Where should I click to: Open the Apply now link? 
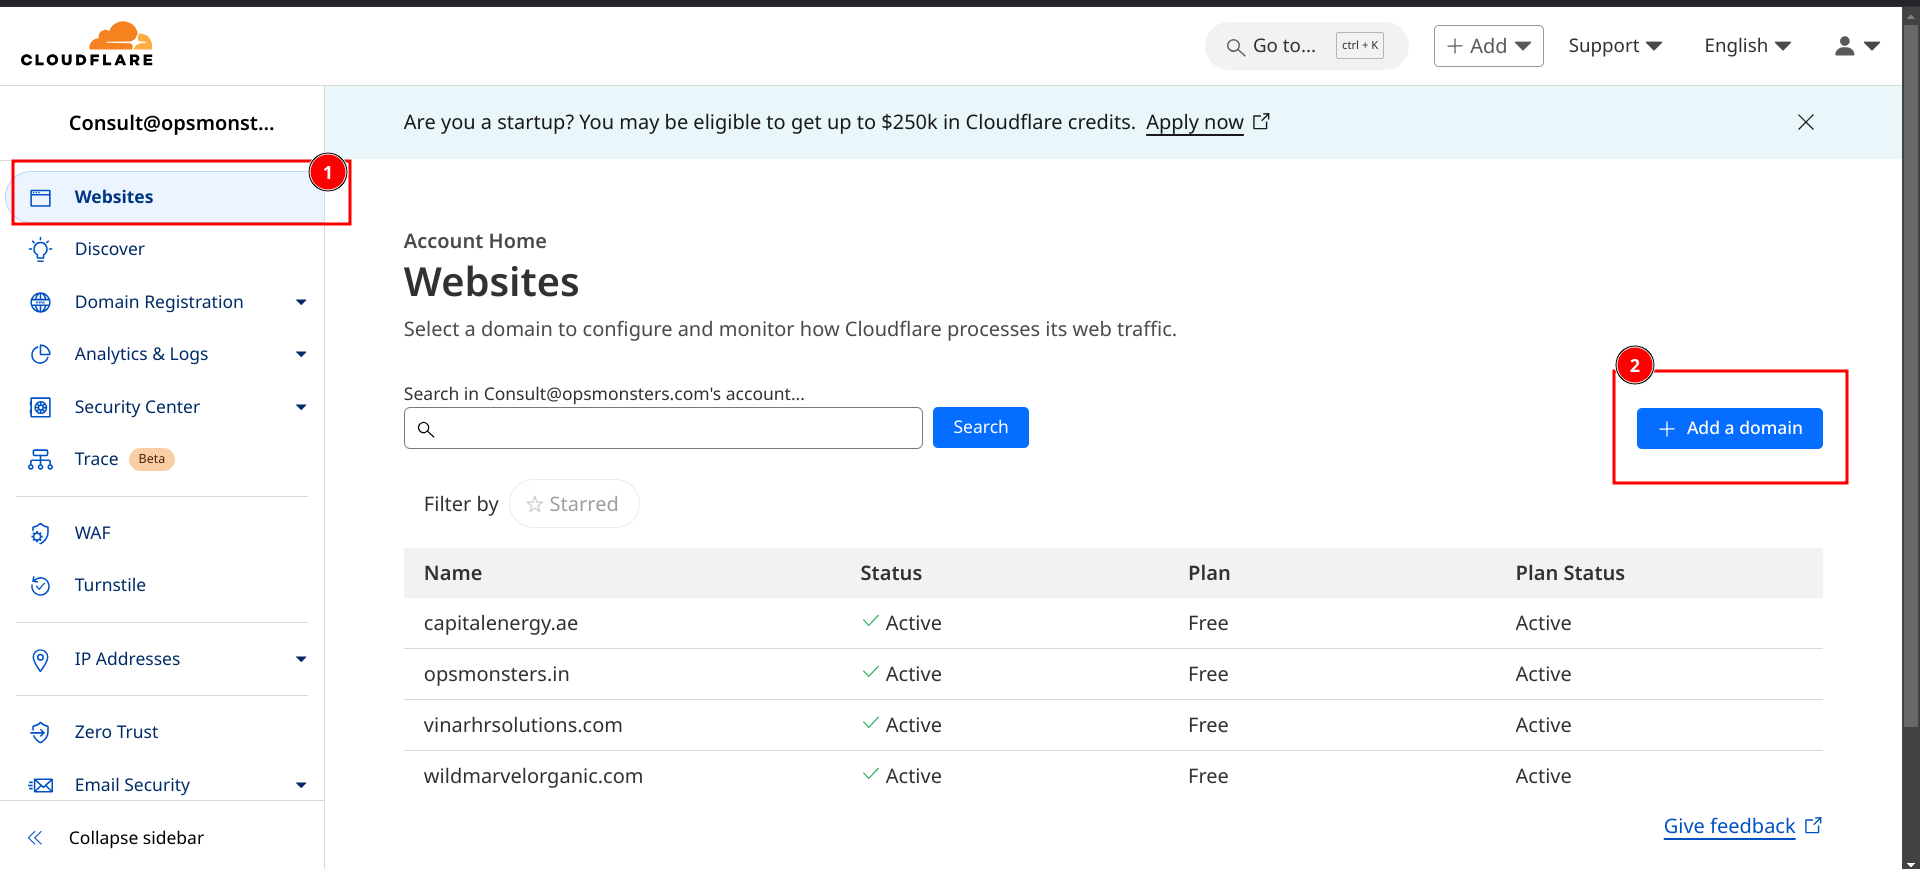tap(1194, 122)
